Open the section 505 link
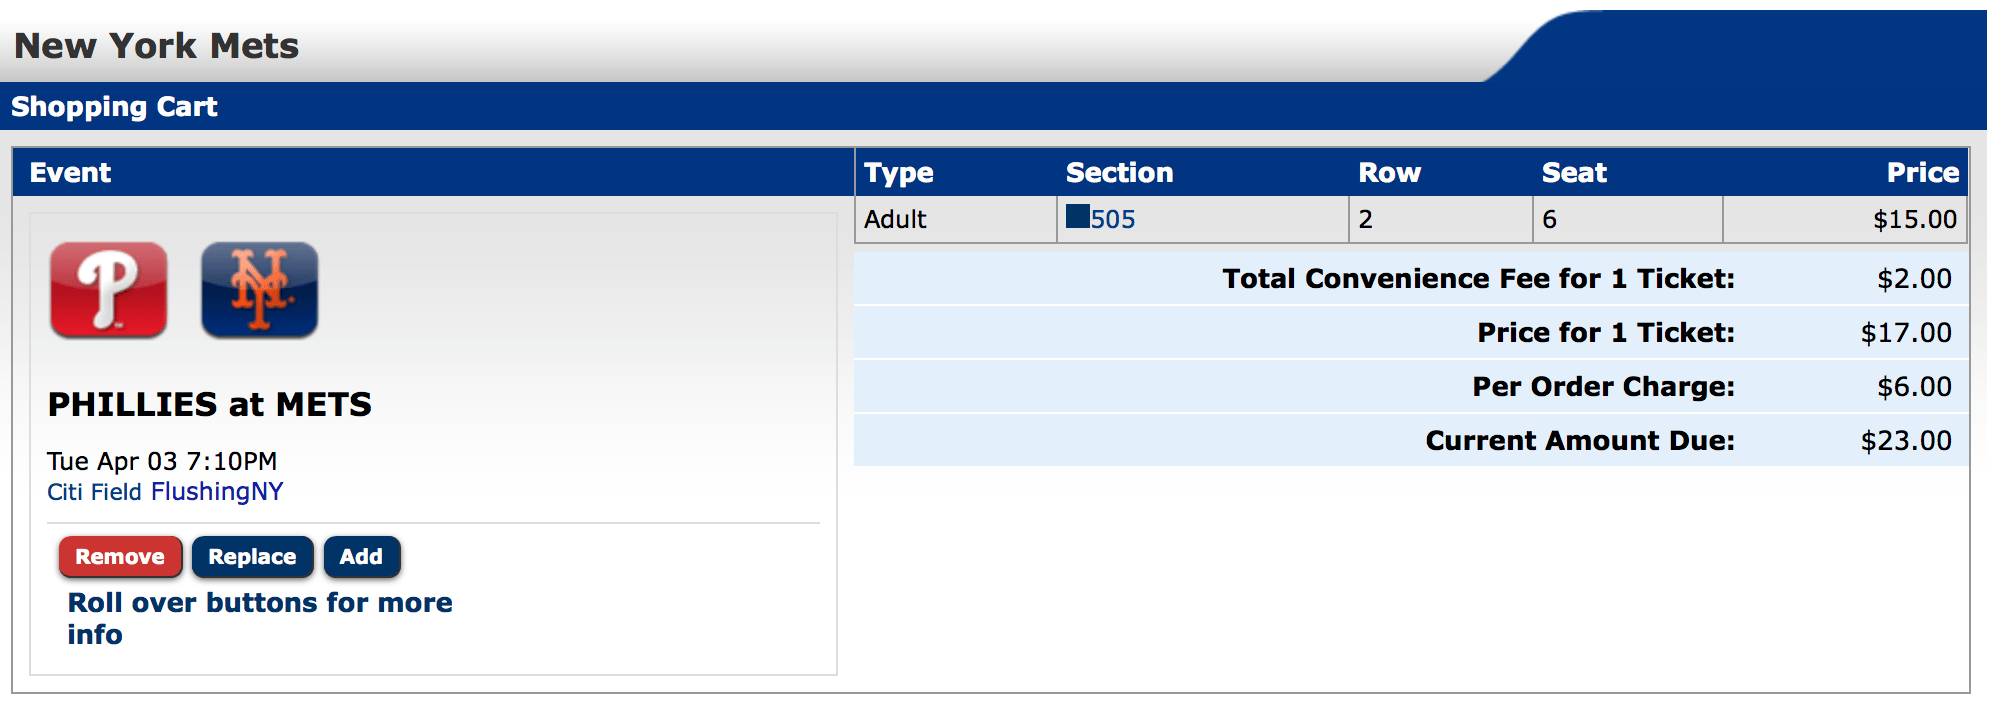This screenshot has width=1996, height=704. point(1113,220)
